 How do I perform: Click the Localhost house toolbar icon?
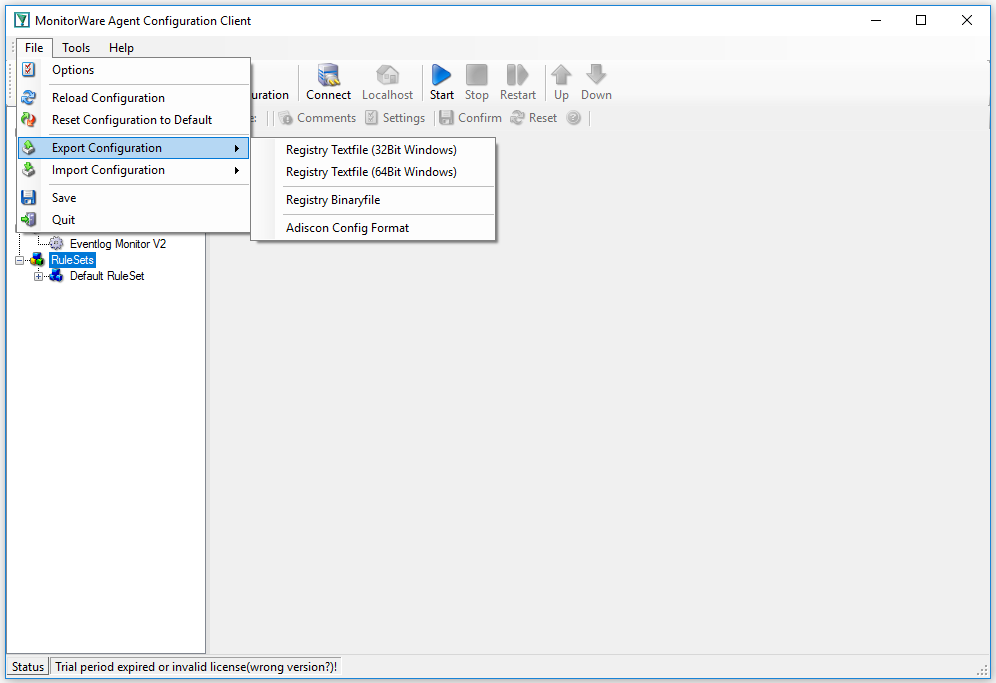387,75
